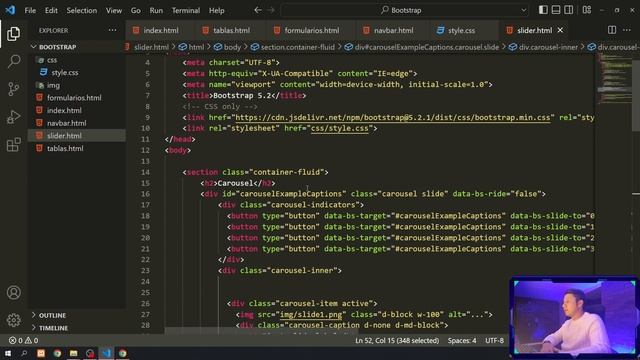640x360 pixels.
Task: Split the editor to the right
Action: 612,30
